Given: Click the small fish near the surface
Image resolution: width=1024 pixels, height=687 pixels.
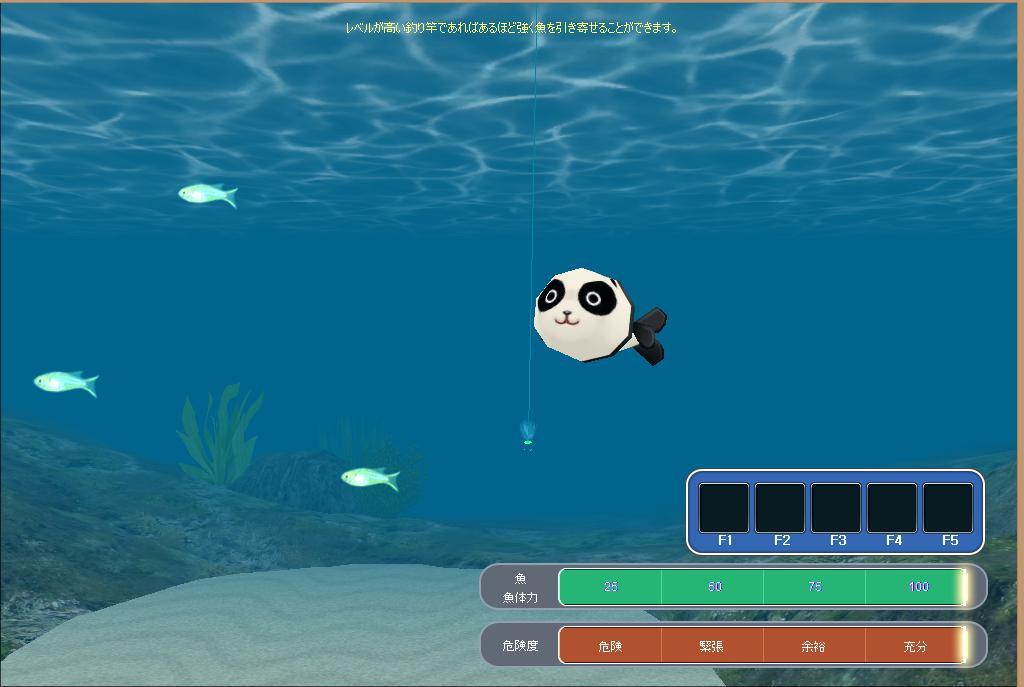Looking at the screenshot, I should pos(208,194).
